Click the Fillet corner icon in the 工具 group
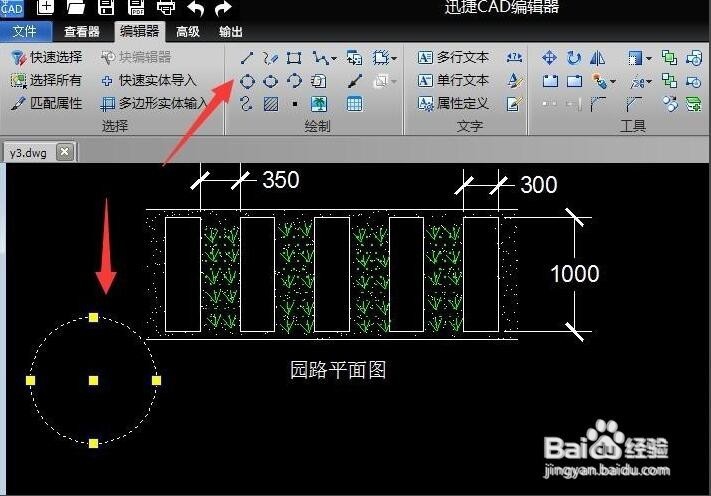The height and width of the screenshot is (496, 711). [598, 104]
